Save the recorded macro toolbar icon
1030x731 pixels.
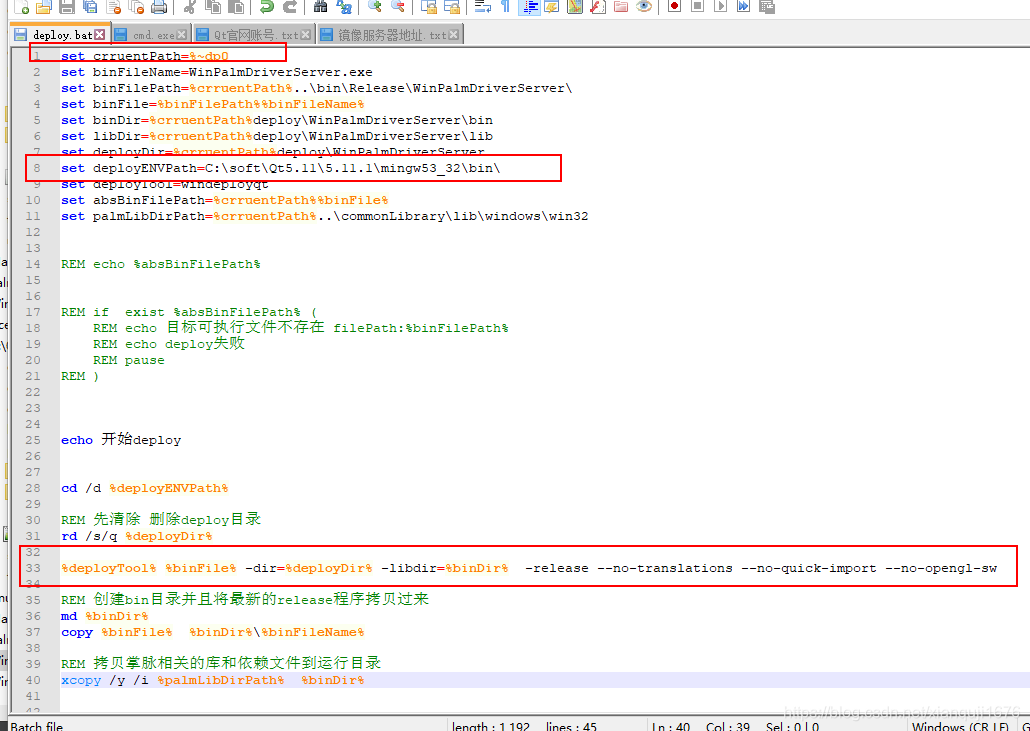click(767, 7)
